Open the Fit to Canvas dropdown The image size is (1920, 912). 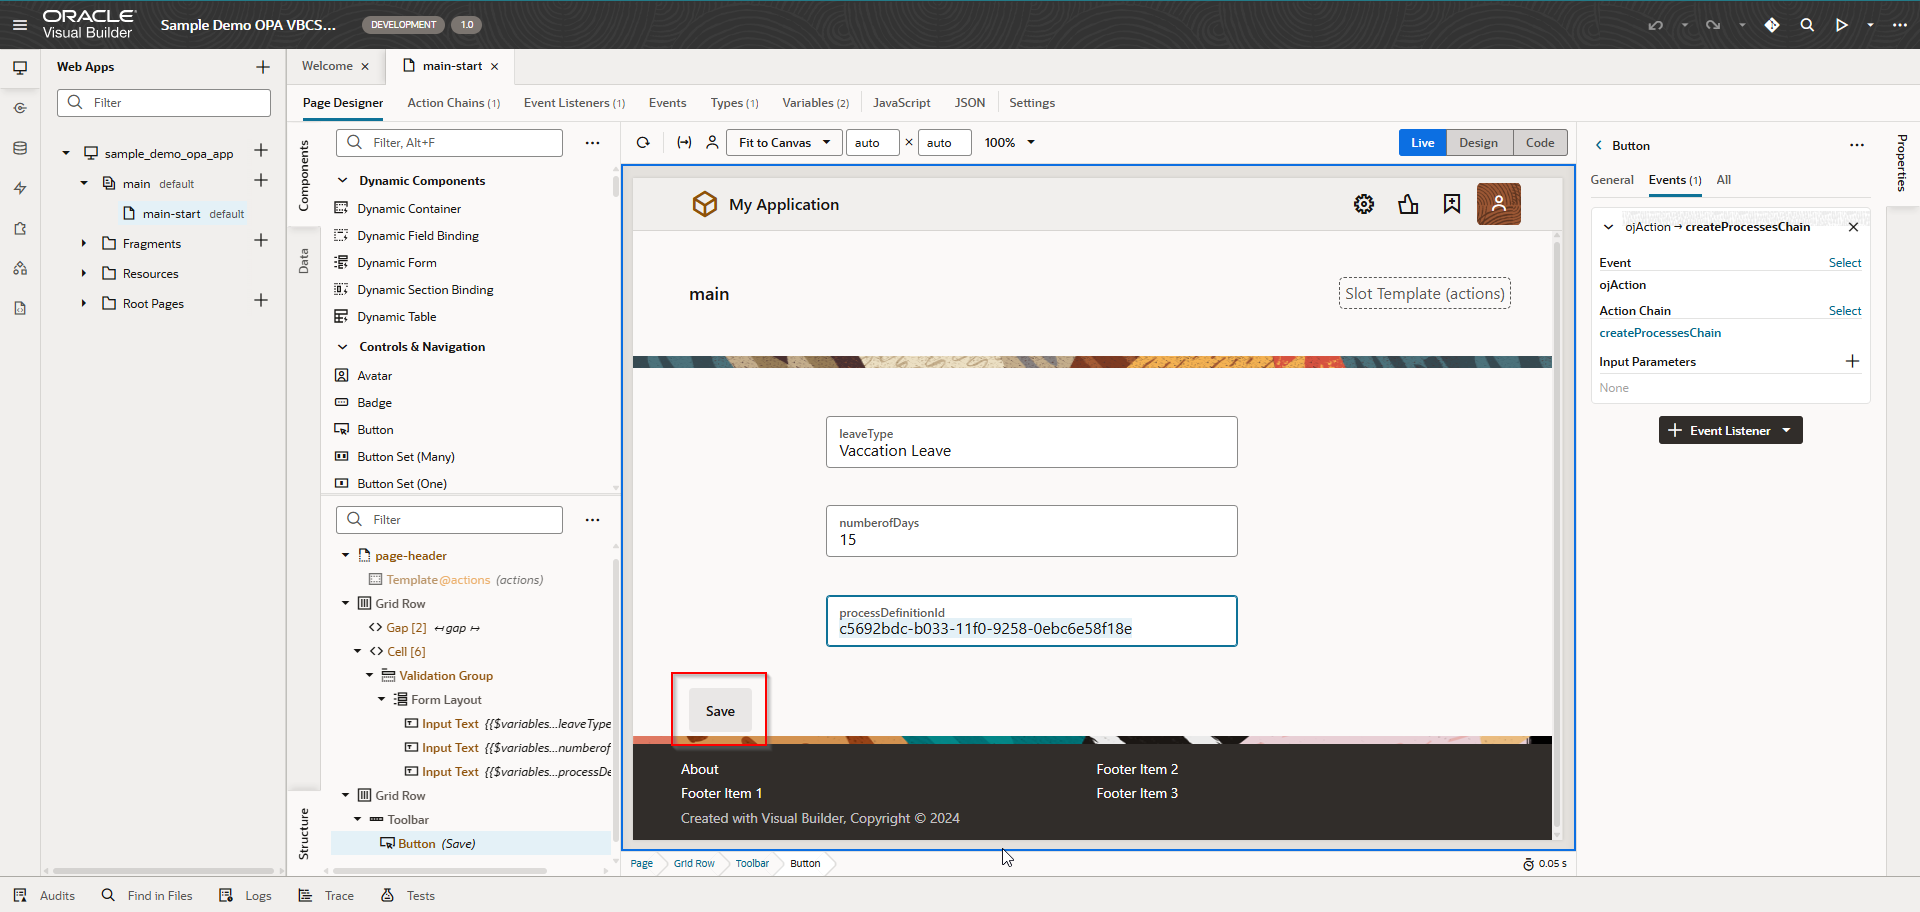point(783,142)
